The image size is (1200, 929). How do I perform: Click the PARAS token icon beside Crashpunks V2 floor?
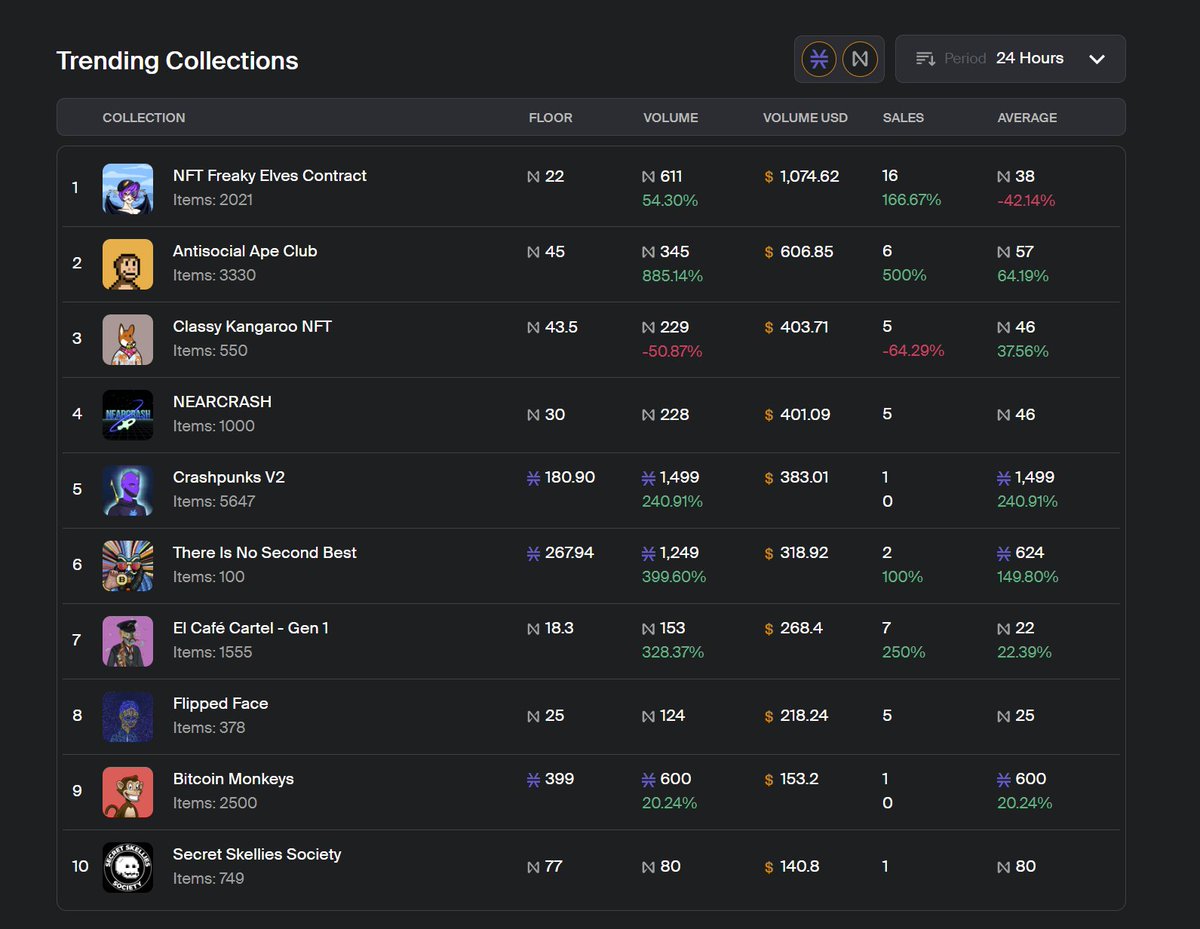coord(530,477)
